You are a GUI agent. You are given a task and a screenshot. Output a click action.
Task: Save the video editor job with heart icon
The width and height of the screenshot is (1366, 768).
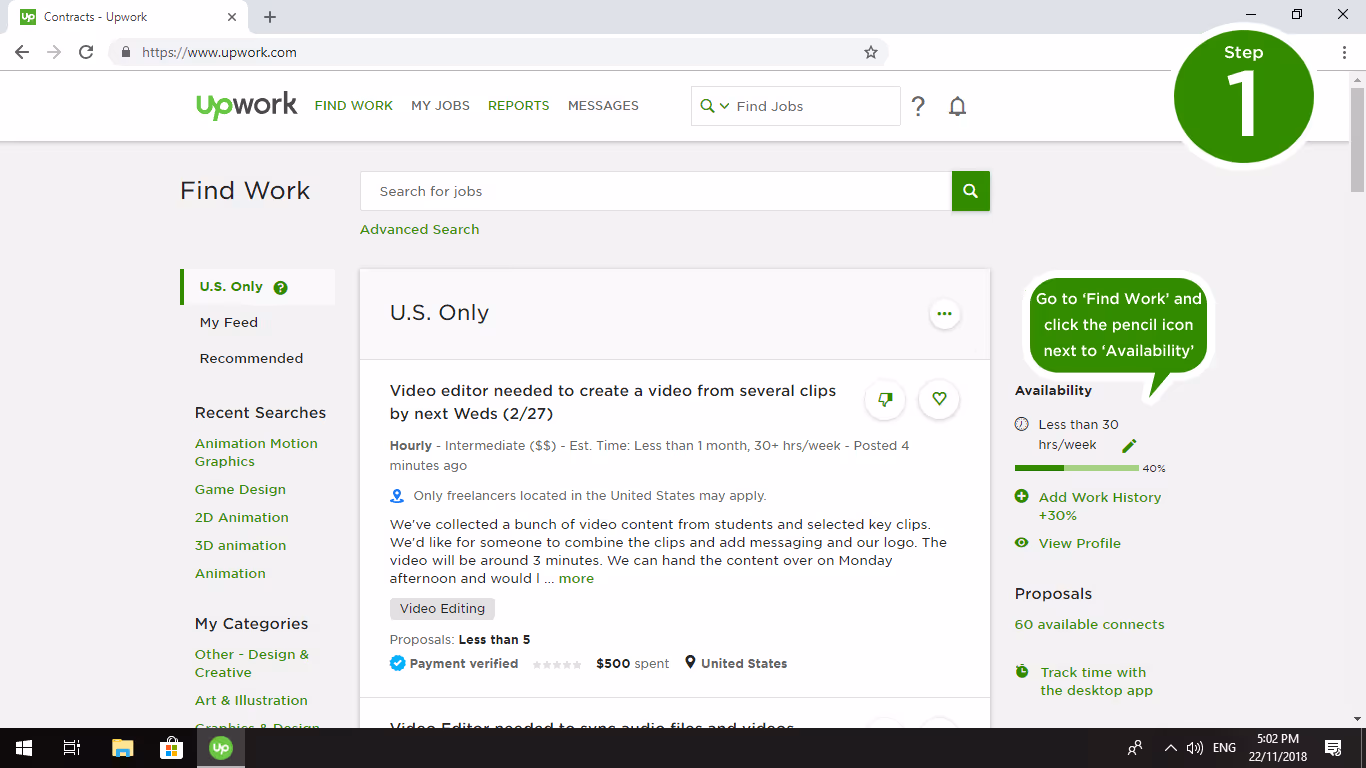click(x=939, y=399)
